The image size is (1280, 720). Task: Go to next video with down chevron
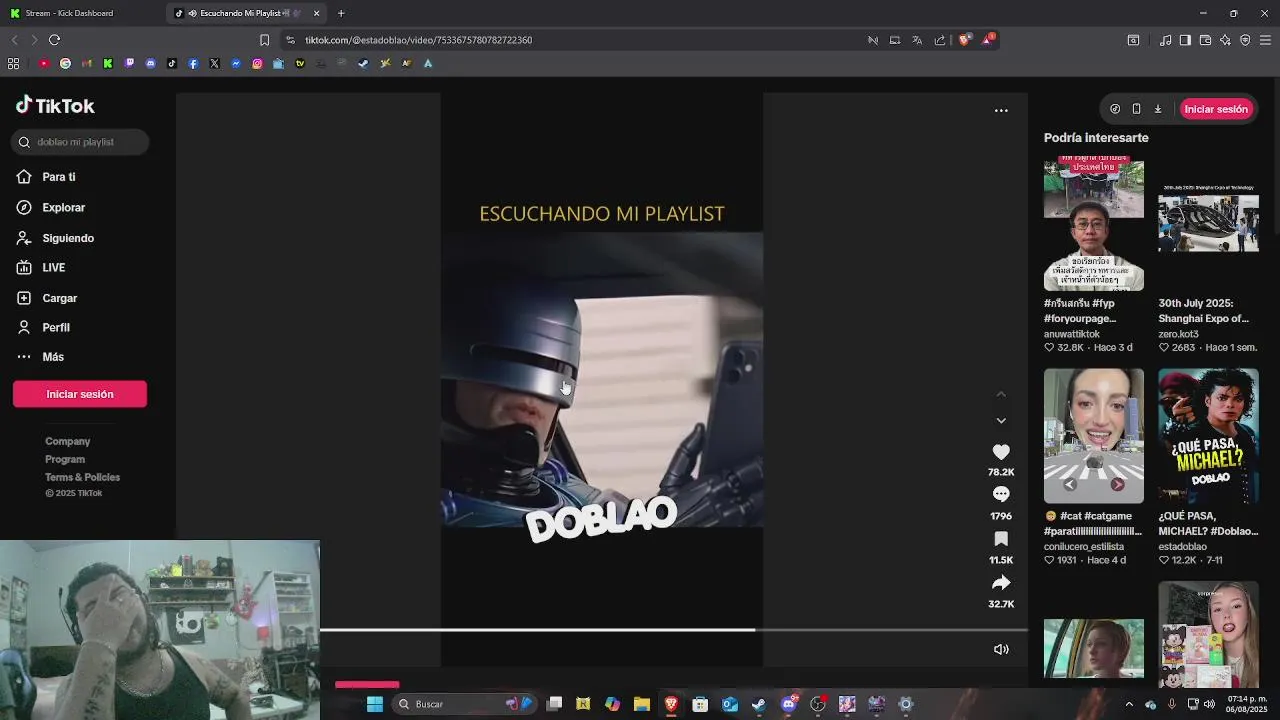[x=1001, y=421]
